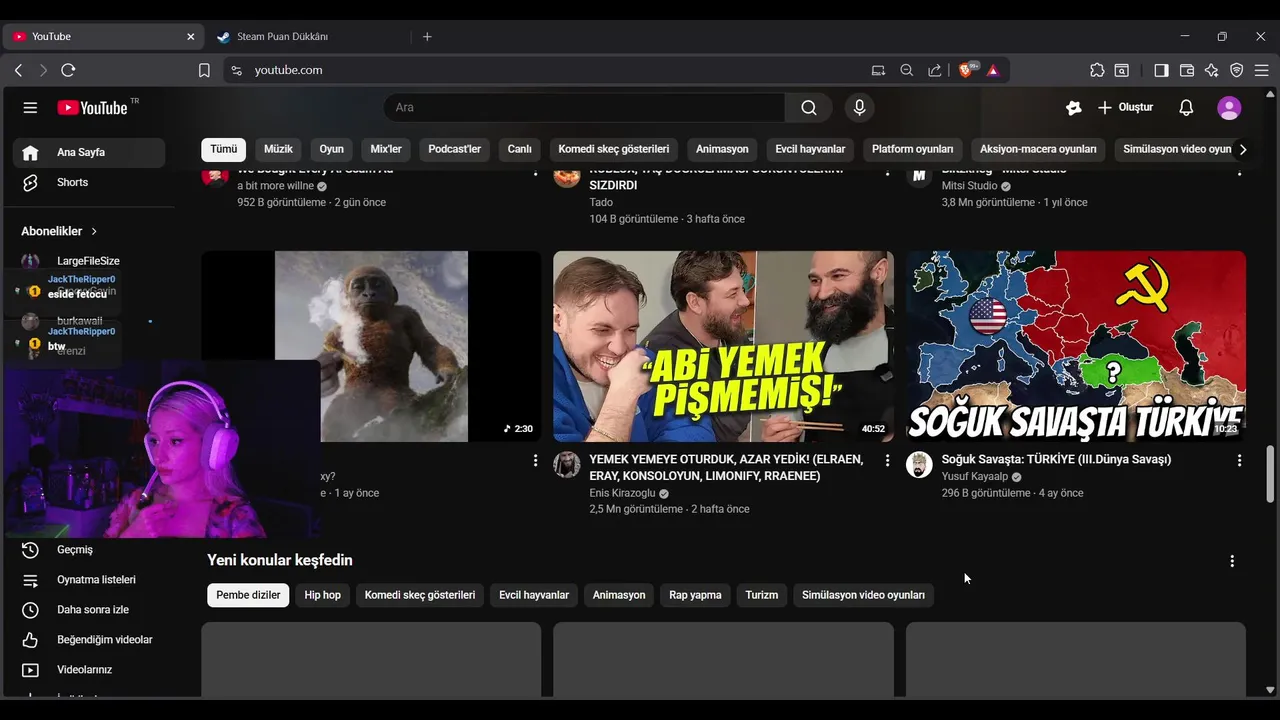
Task: Select the Pembe diziler topic chip
Action: [x=248, y=595]
